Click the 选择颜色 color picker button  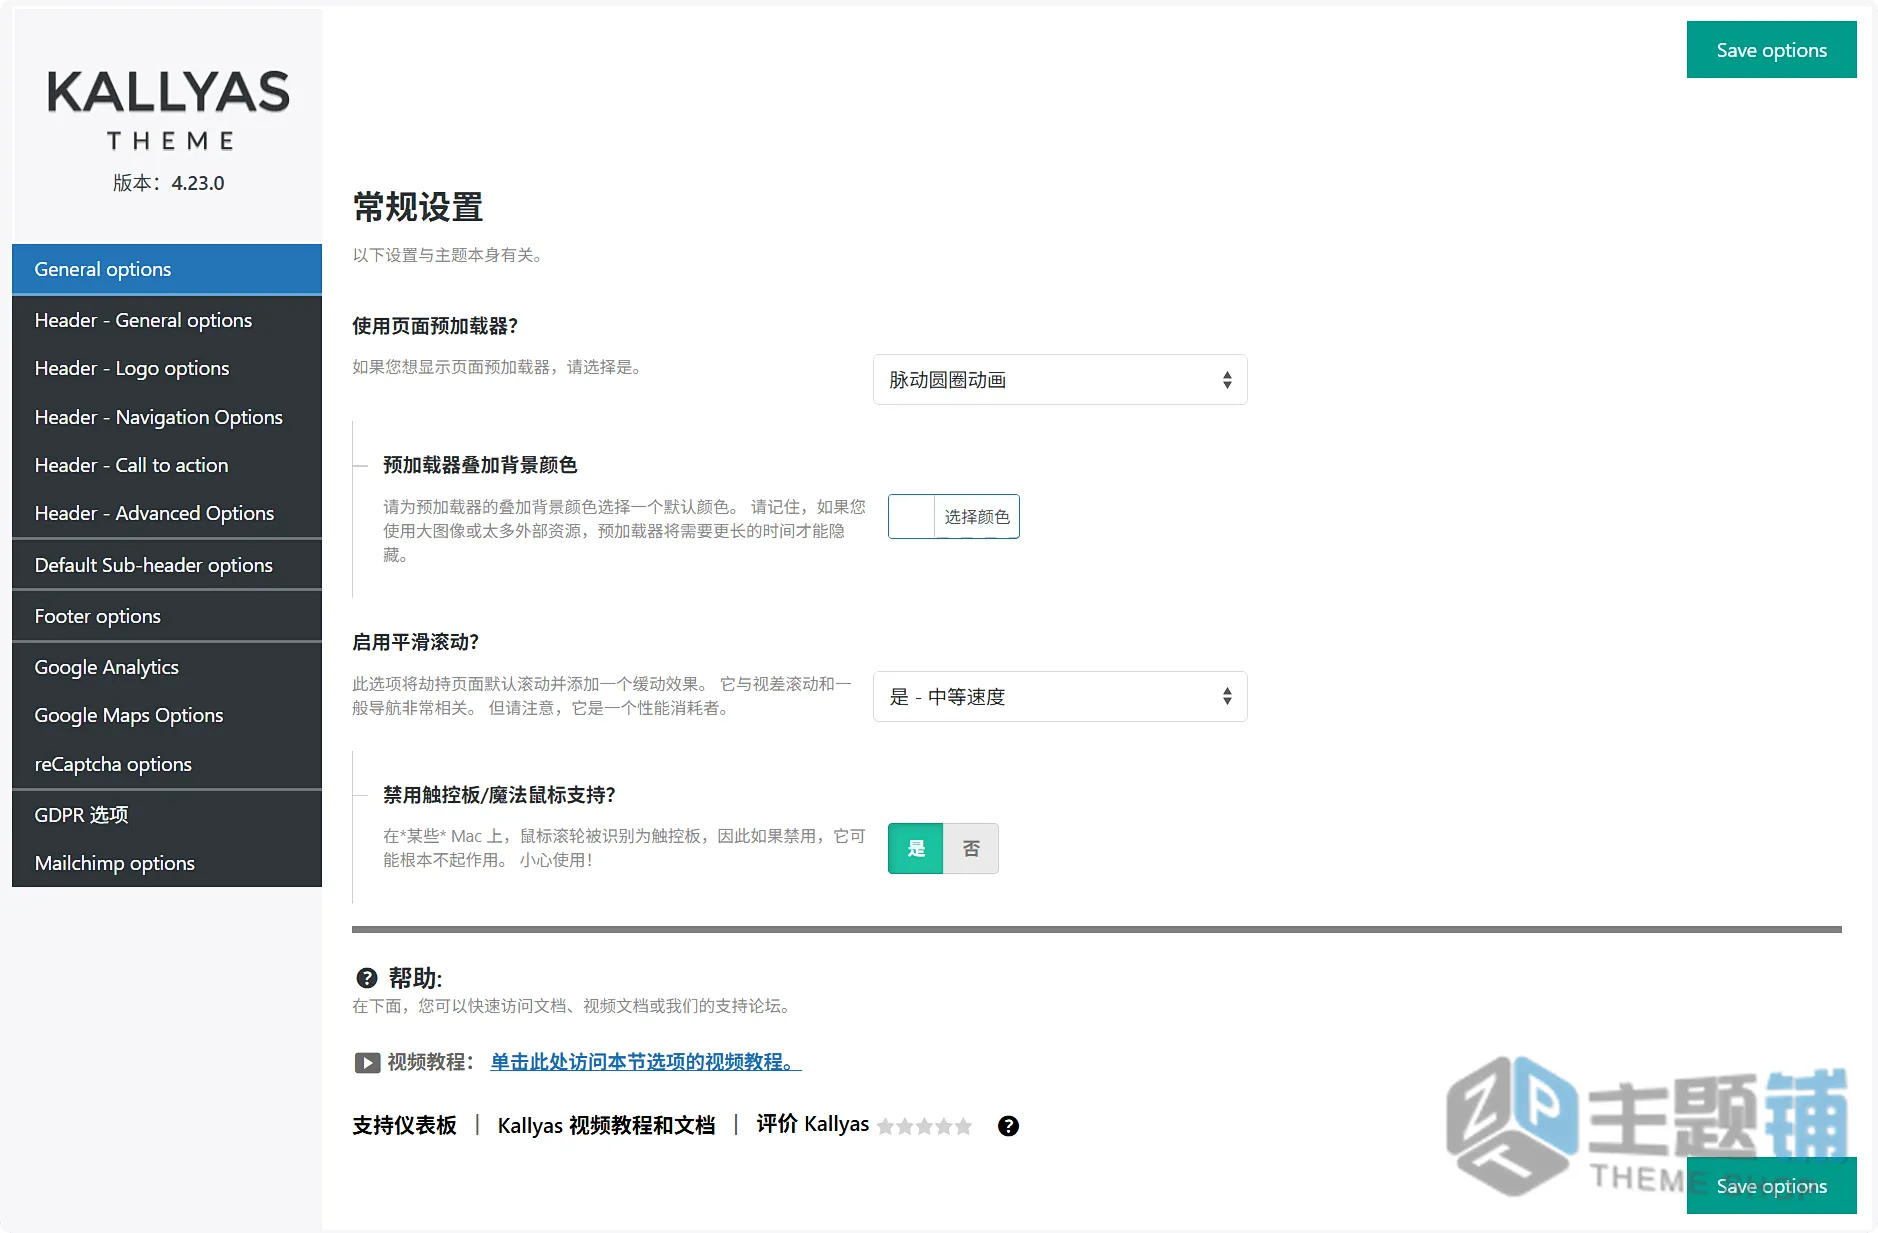[976, 517]
